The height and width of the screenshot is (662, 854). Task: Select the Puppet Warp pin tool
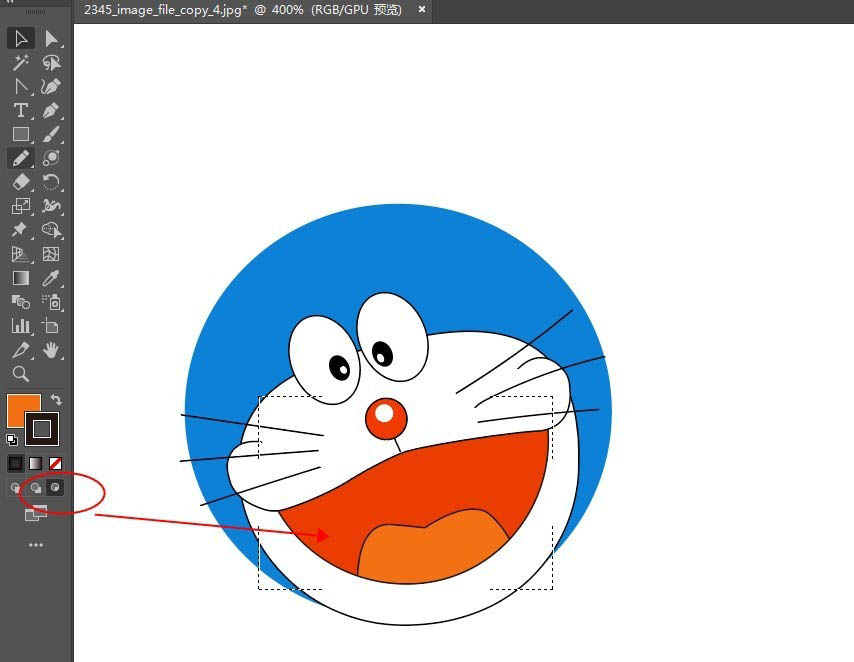click(x=21, y=230)
